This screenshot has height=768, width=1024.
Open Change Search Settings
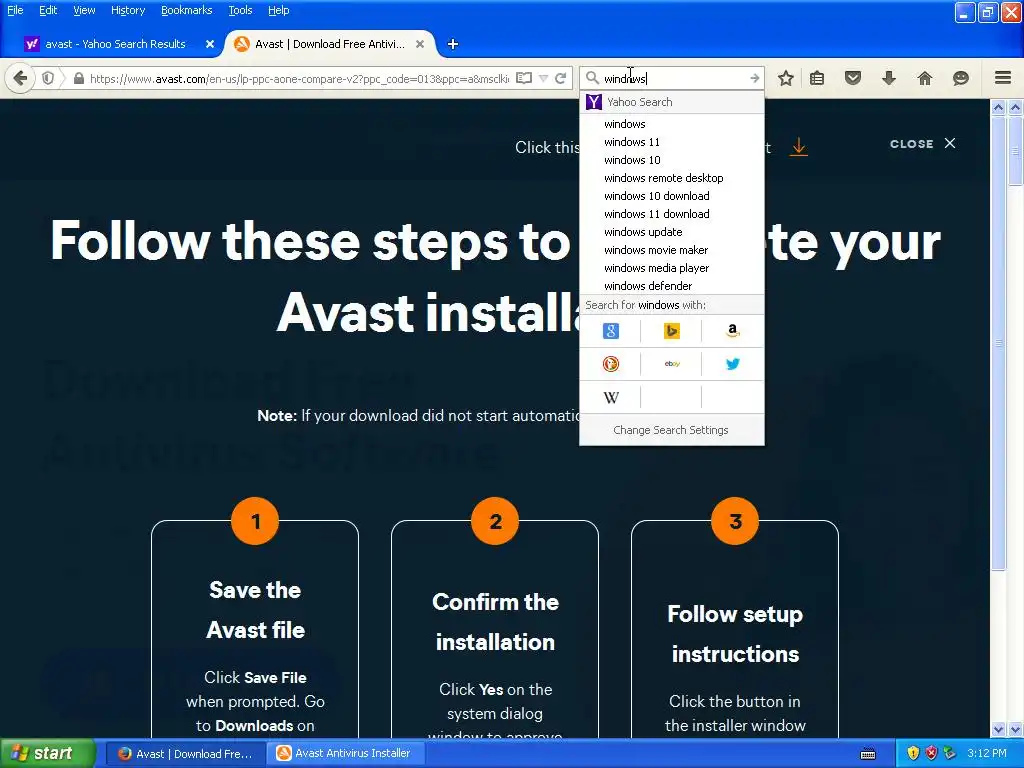click(x=671, y=430)
